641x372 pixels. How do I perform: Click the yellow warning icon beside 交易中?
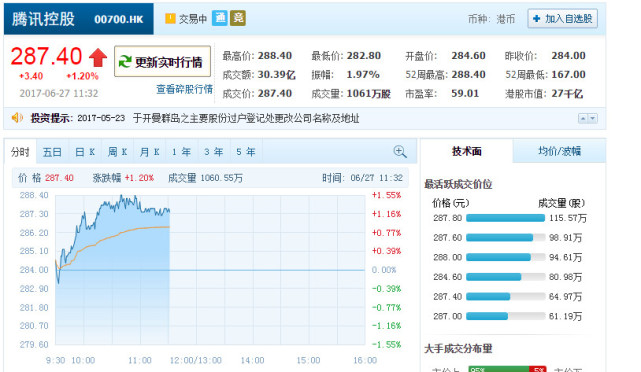[x=170, y=18]
